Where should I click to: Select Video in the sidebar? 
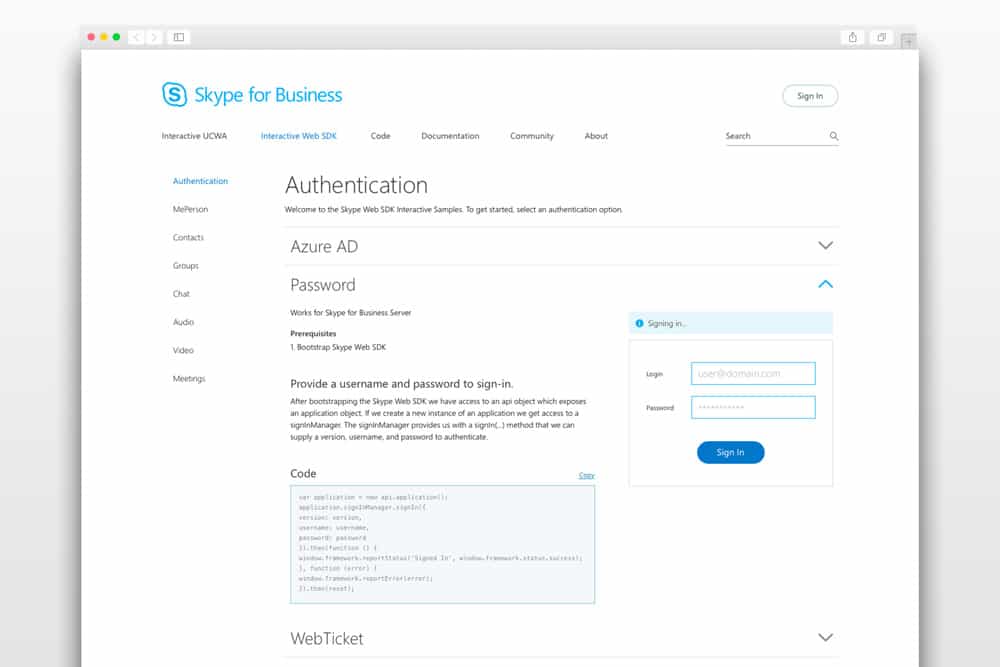tap(183, 350)
